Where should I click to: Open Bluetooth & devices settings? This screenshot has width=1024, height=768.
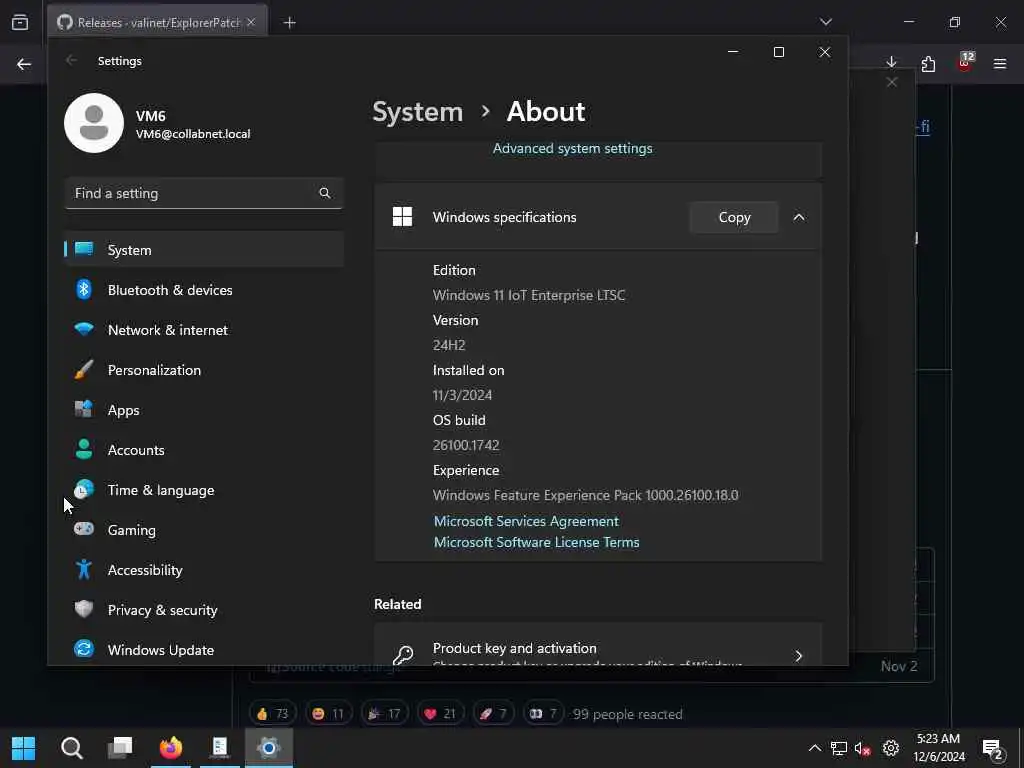tap(204, 289)
